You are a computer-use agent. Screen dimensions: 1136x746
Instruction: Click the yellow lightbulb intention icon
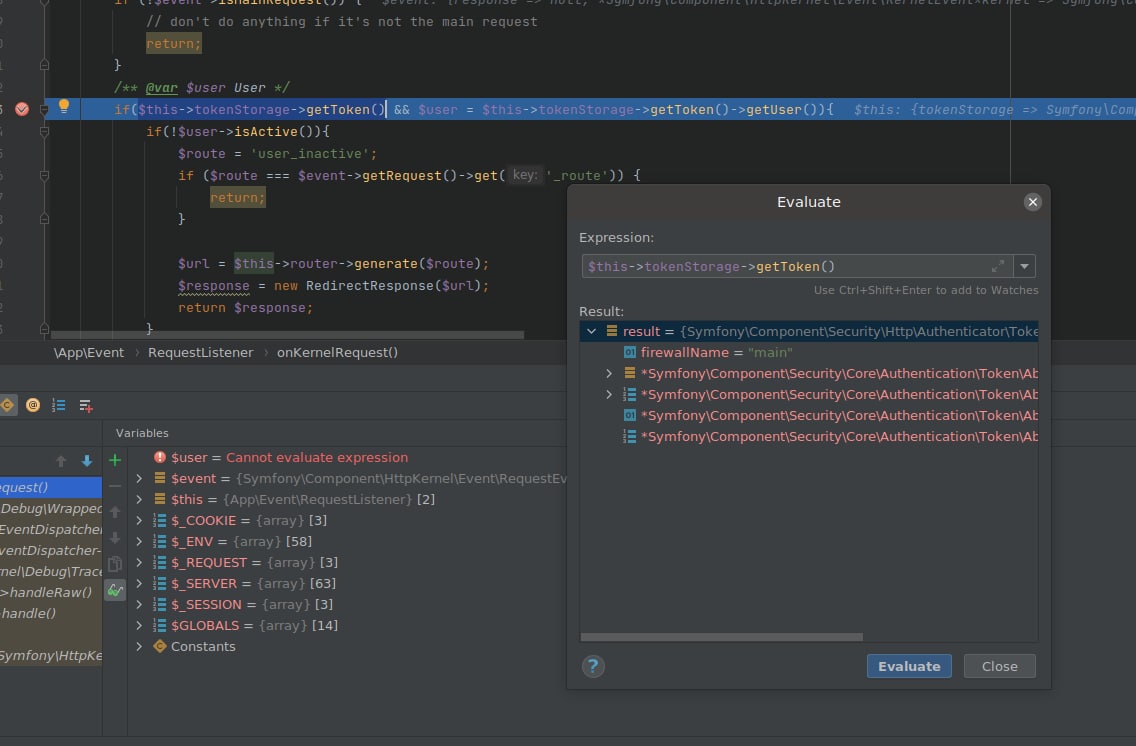point(64,107)
